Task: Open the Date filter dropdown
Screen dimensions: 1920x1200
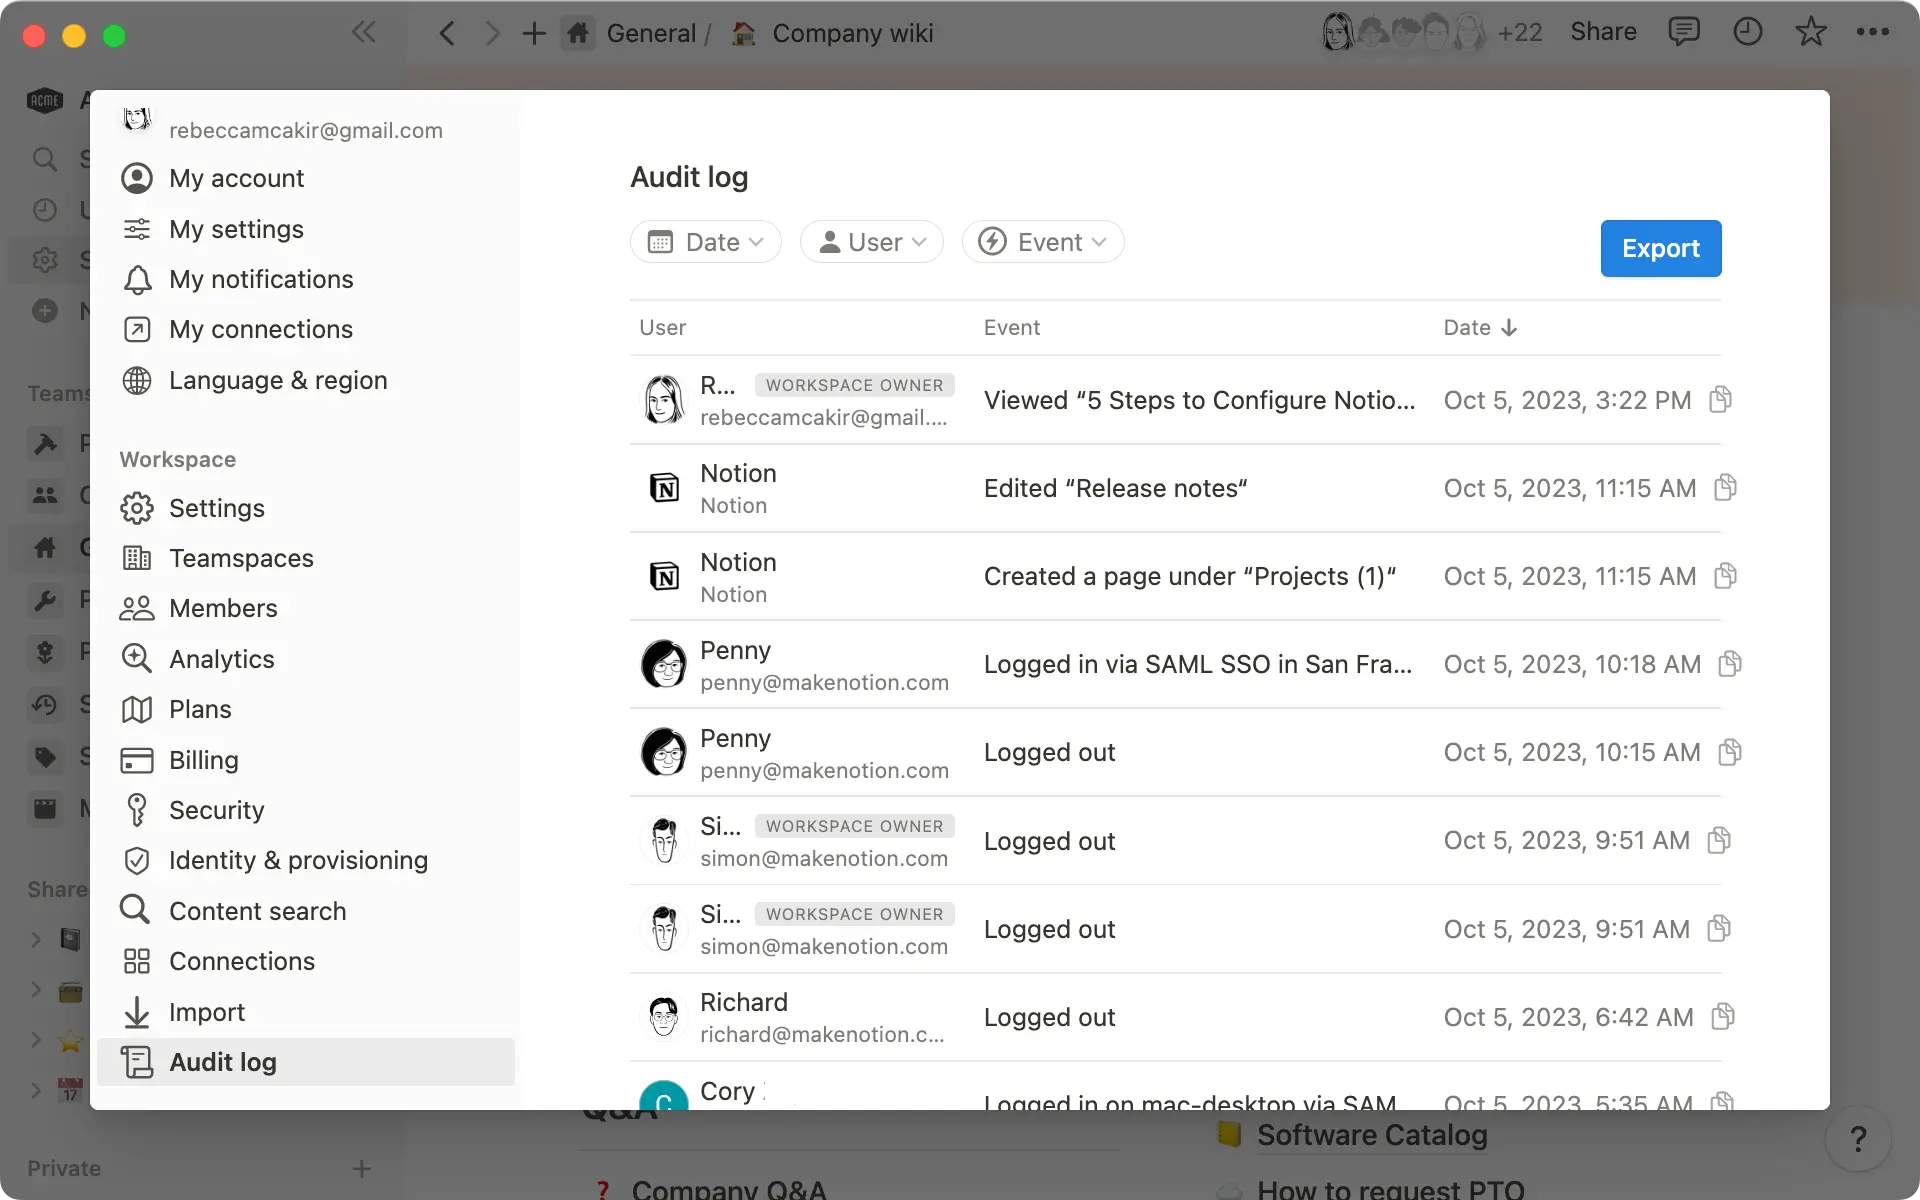Action: coord(705,241)
